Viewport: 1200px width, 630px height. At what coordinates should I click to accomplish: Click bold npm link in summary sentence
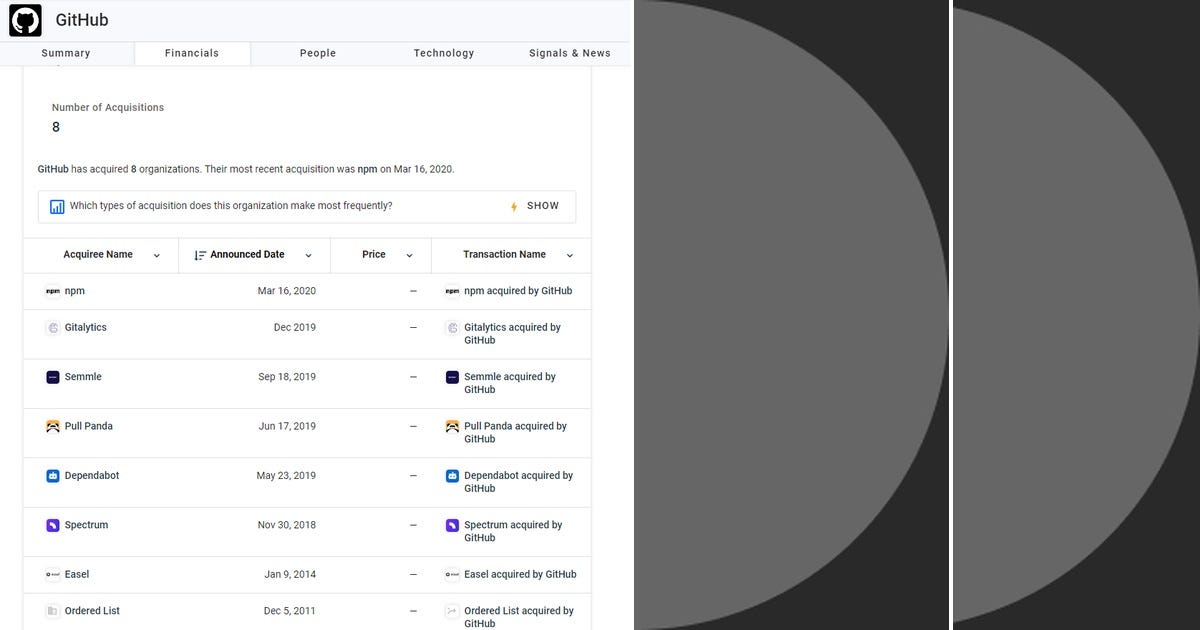(367, 169)
